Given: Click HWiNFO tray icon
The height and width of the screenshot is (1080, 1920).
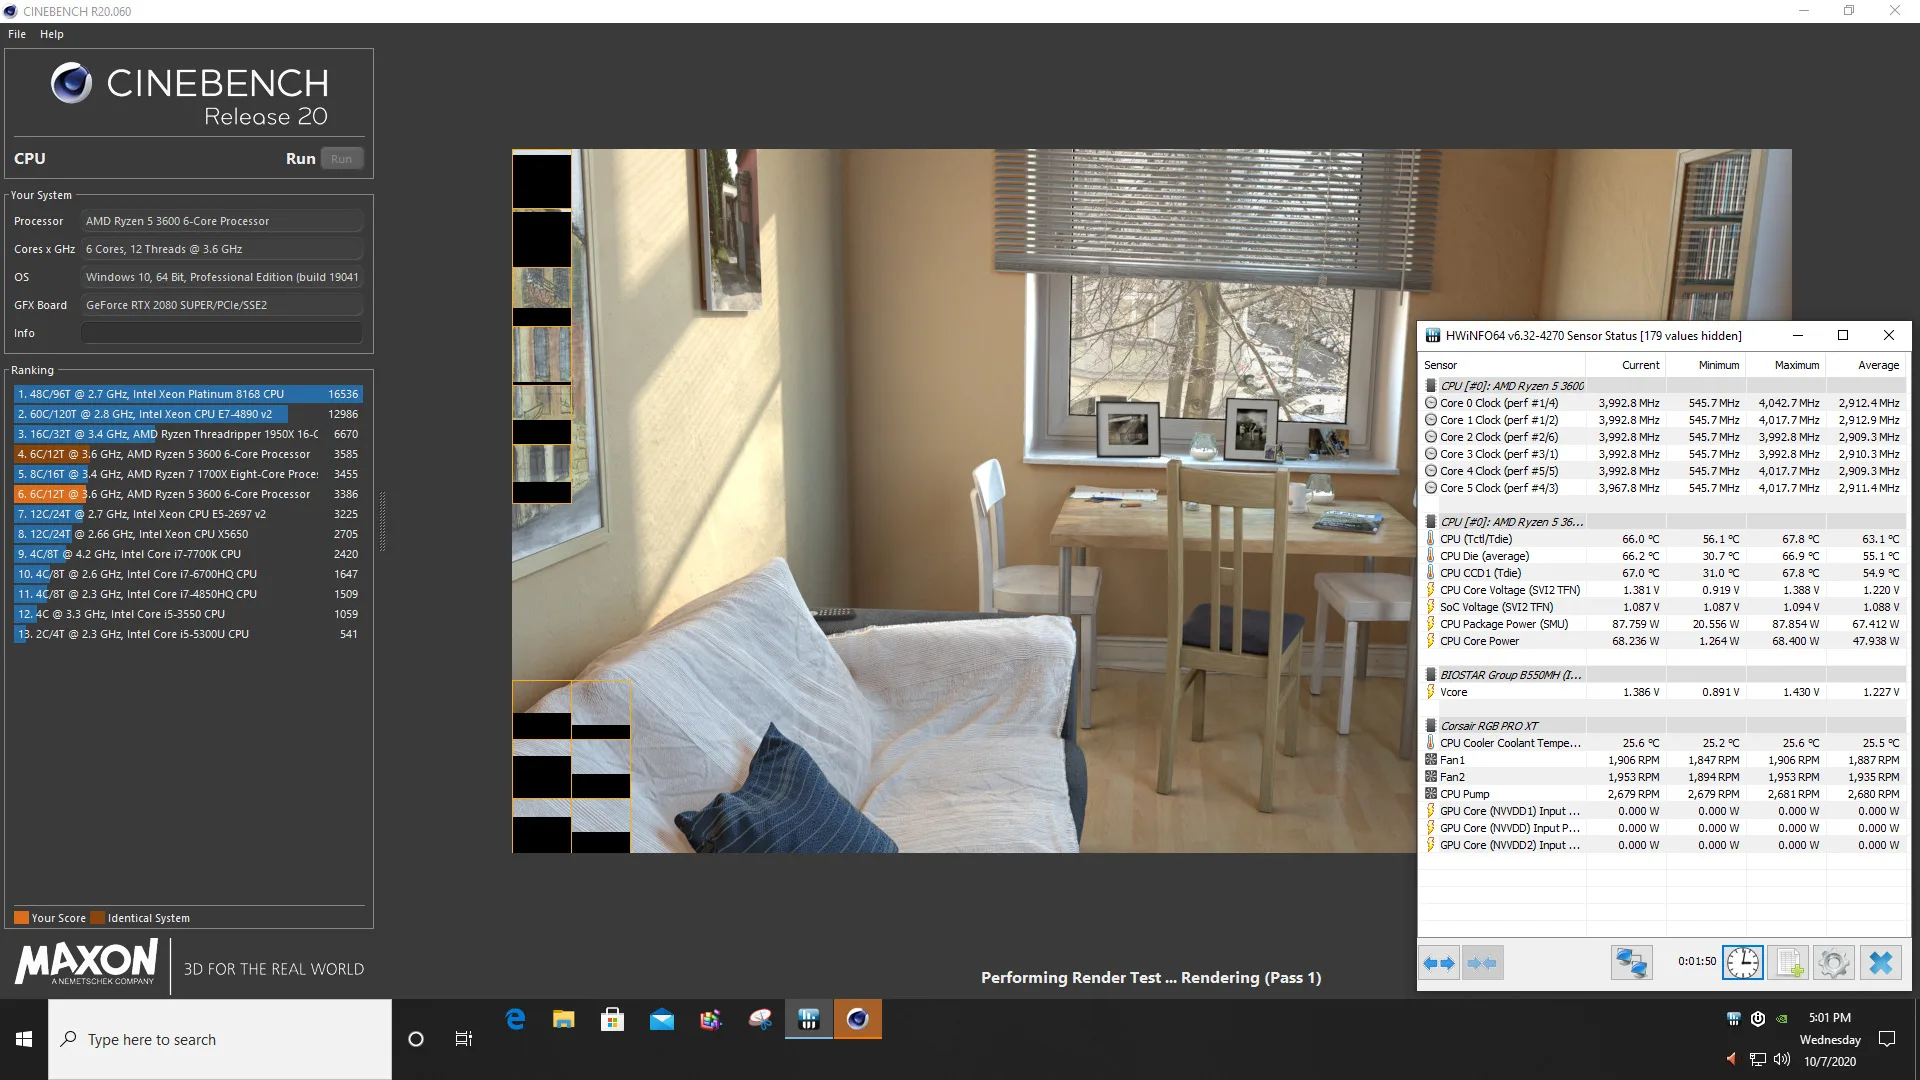Looking at the screenshot, I should [x=1734, y=1019].
